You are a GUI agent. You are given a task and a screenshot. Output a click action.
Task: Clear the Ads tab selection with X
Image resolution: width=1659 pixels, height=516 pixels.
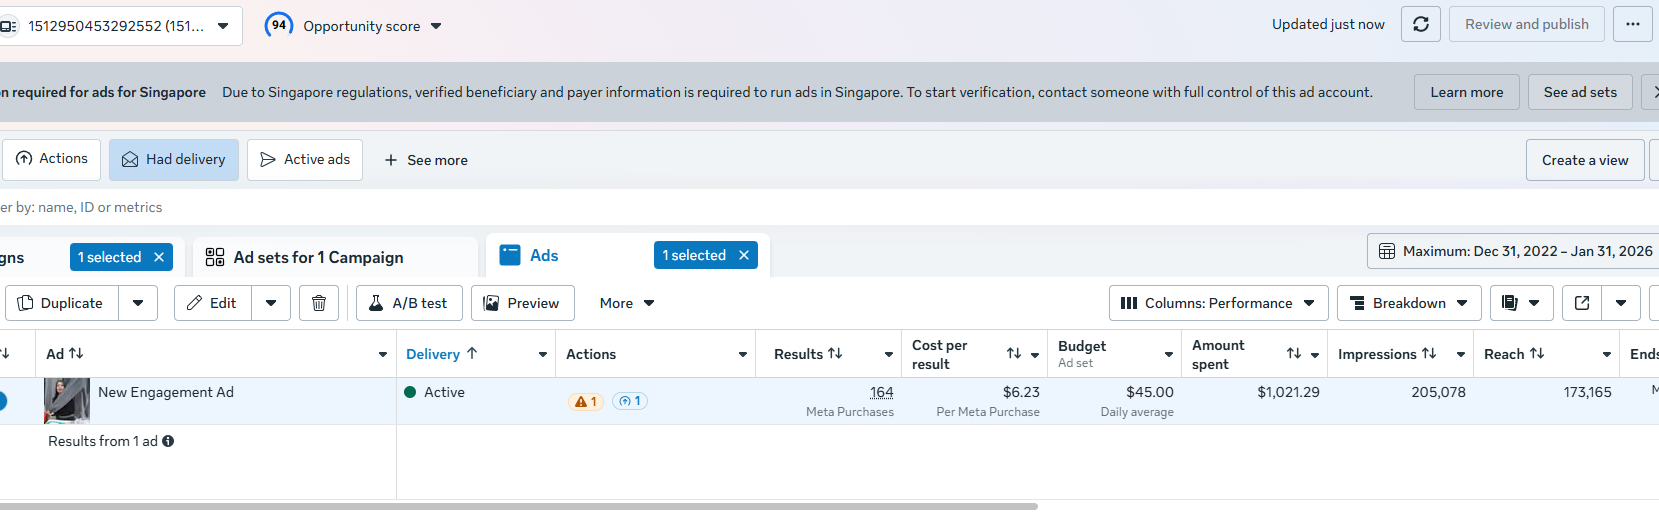click(744, 255)
